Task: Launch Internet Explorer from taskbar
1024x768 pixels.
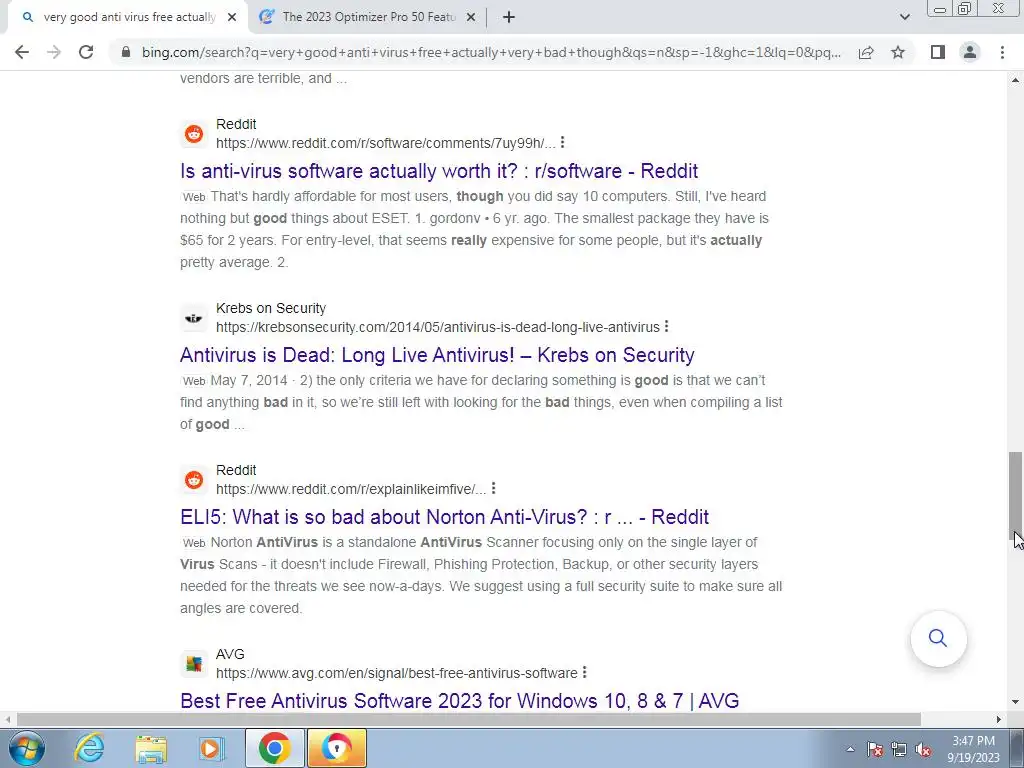Action: pos(89,748)
